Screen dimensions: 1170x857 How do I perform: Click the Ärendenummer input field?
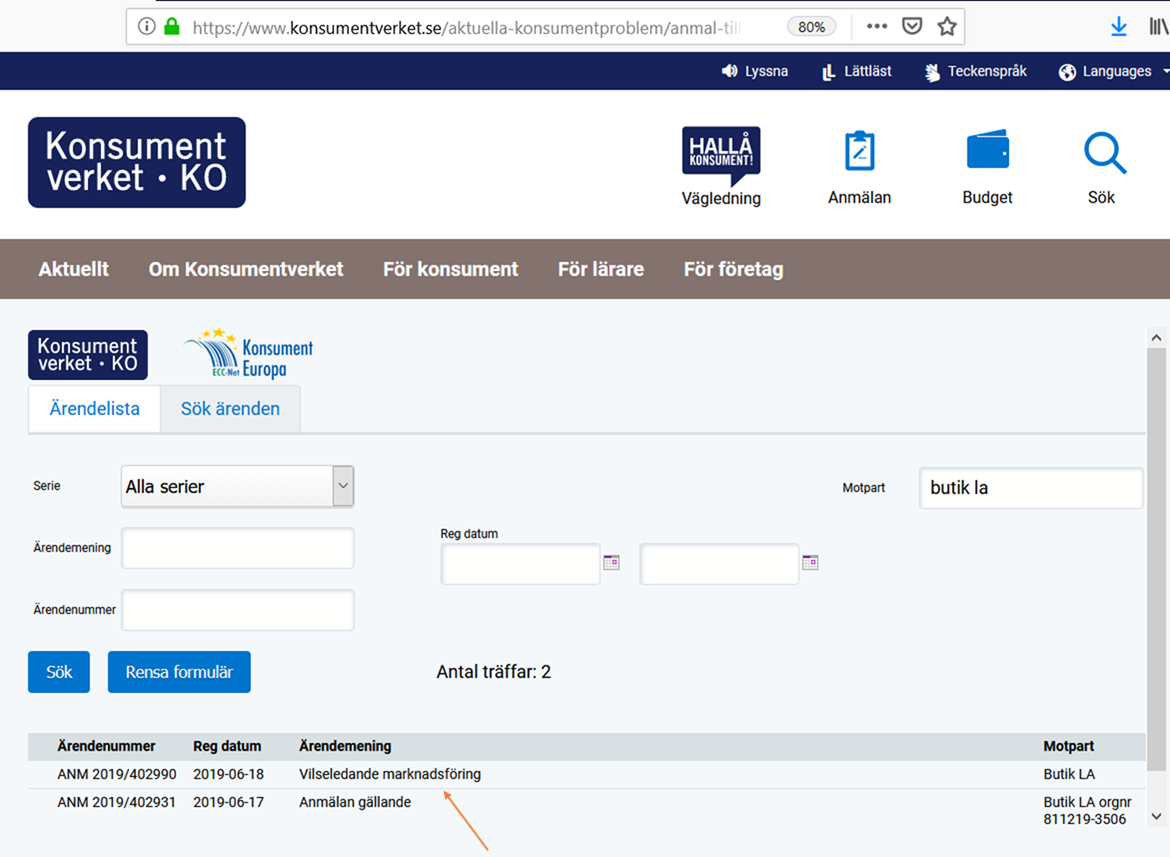coord(237,610)
